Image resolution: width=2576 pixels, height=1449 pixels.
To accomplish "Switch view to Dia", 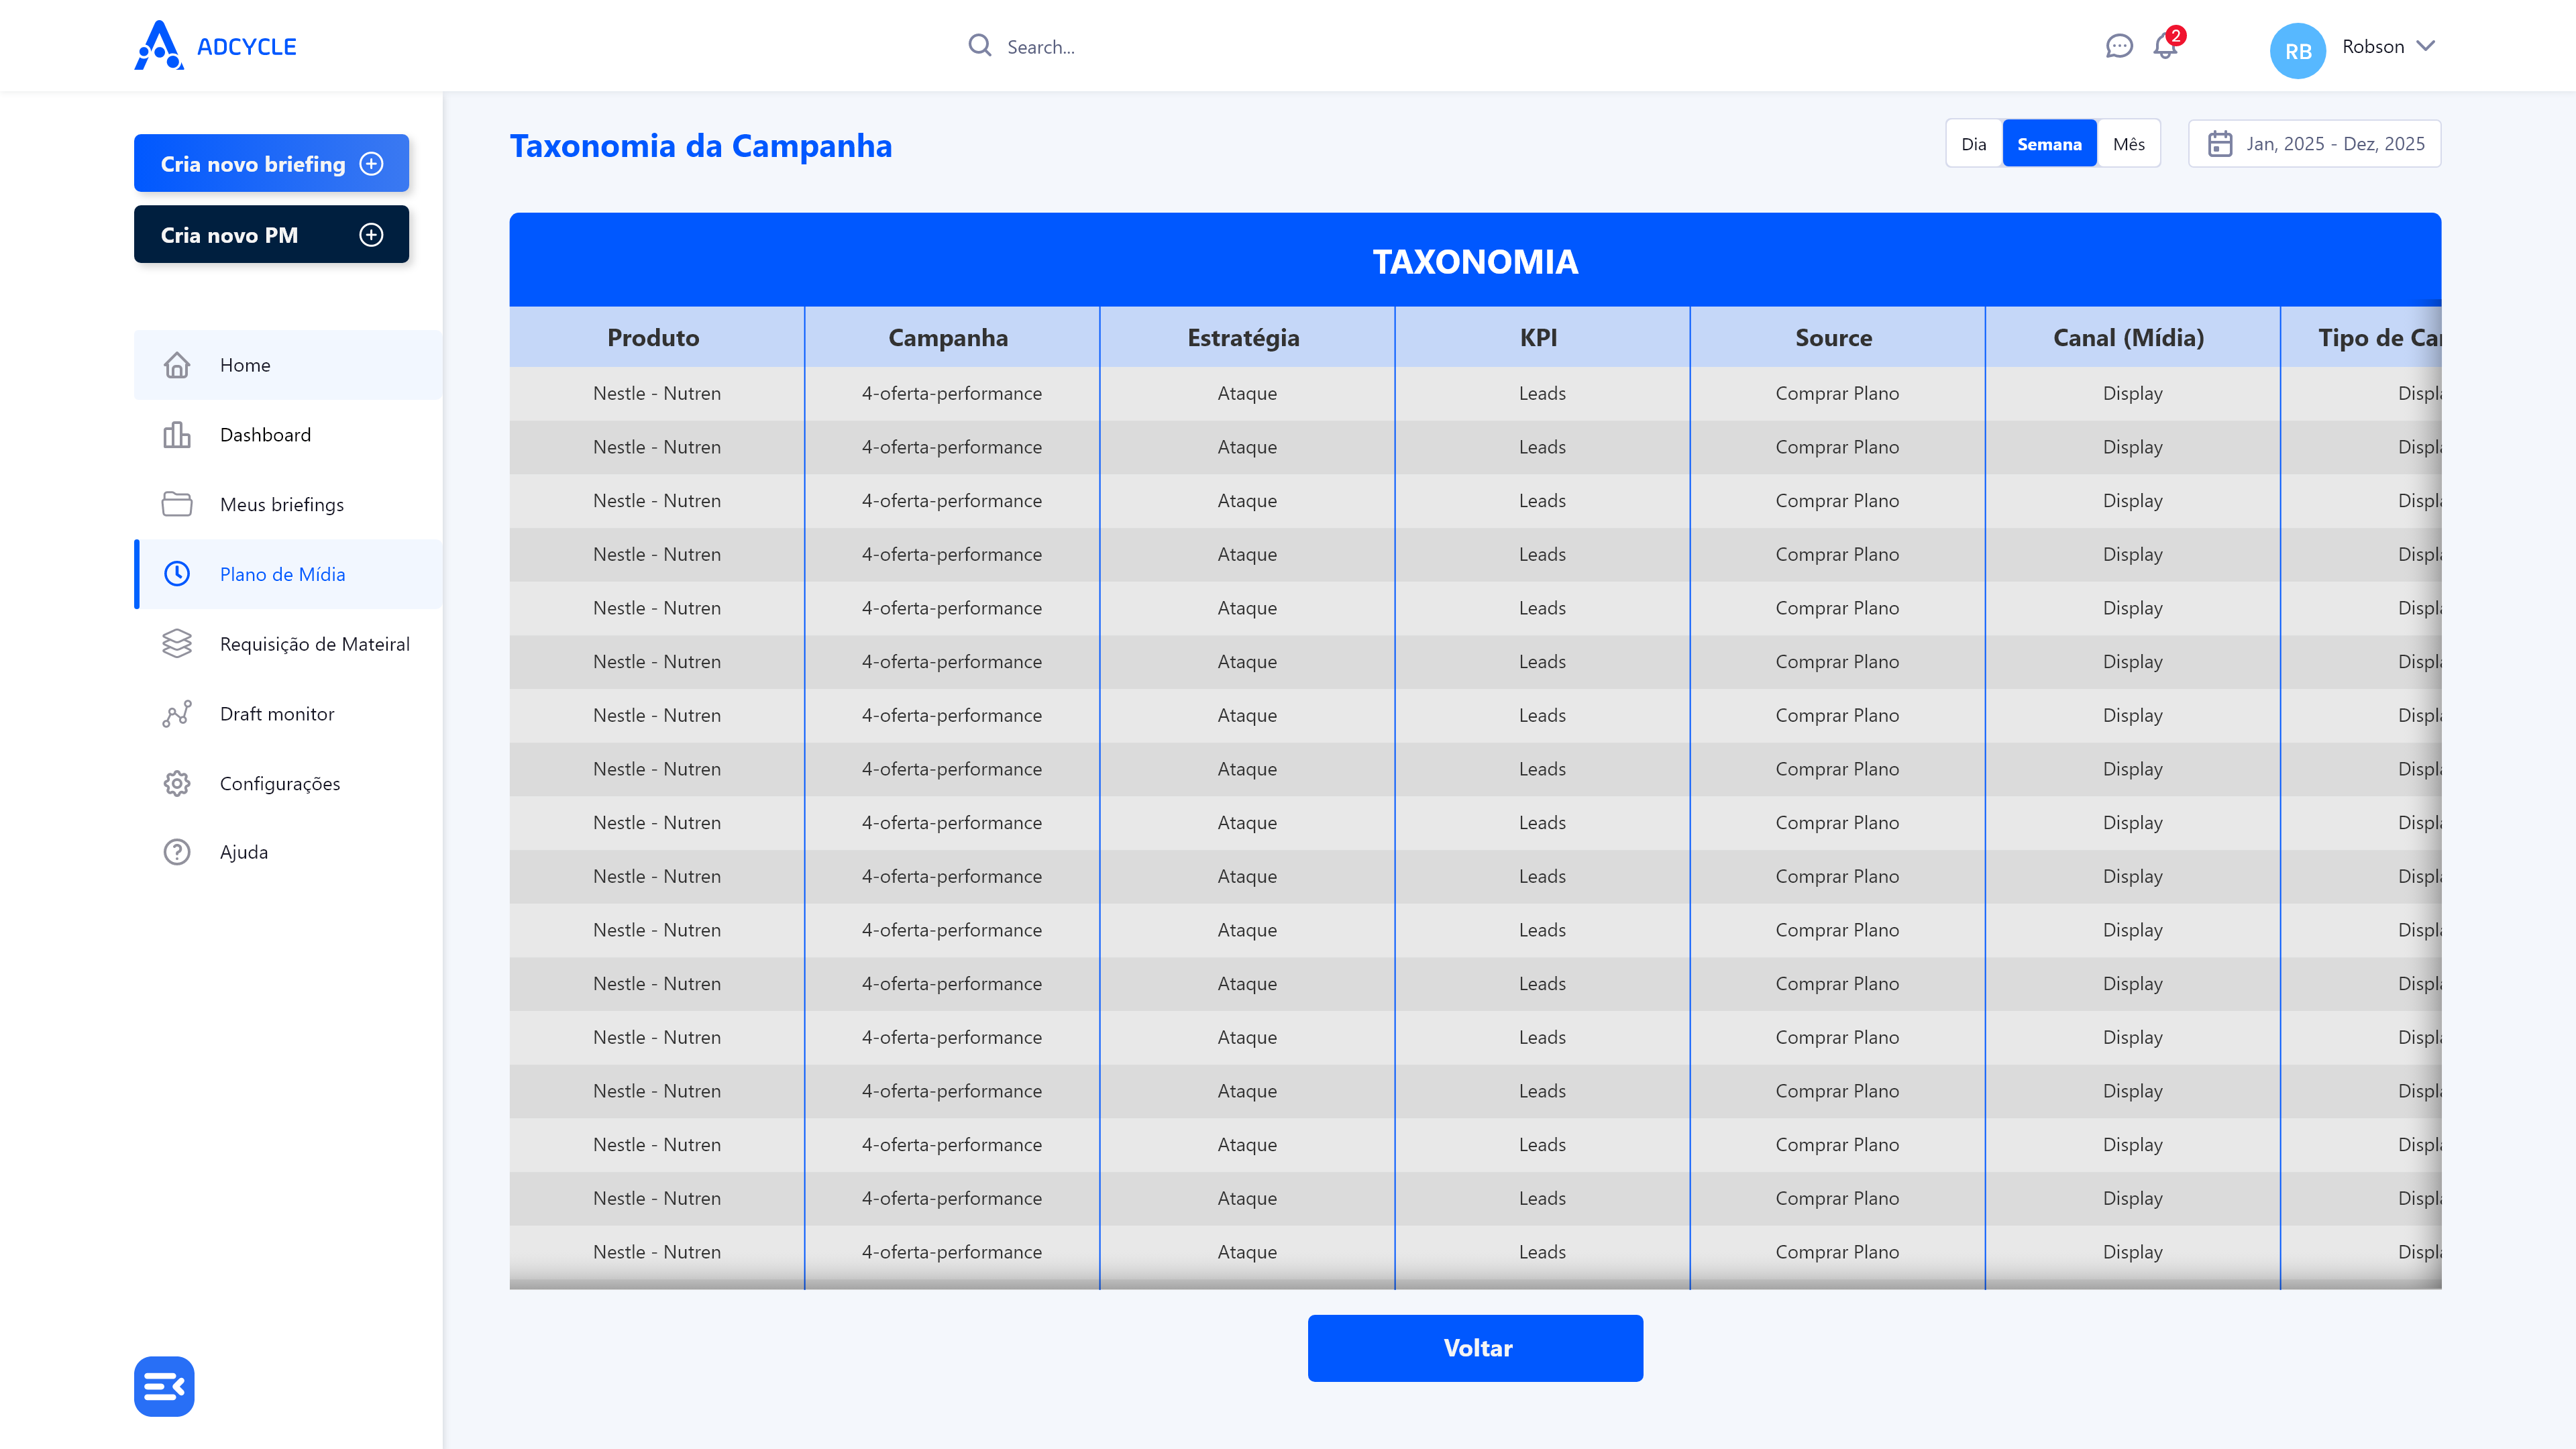I will 1973,144.
